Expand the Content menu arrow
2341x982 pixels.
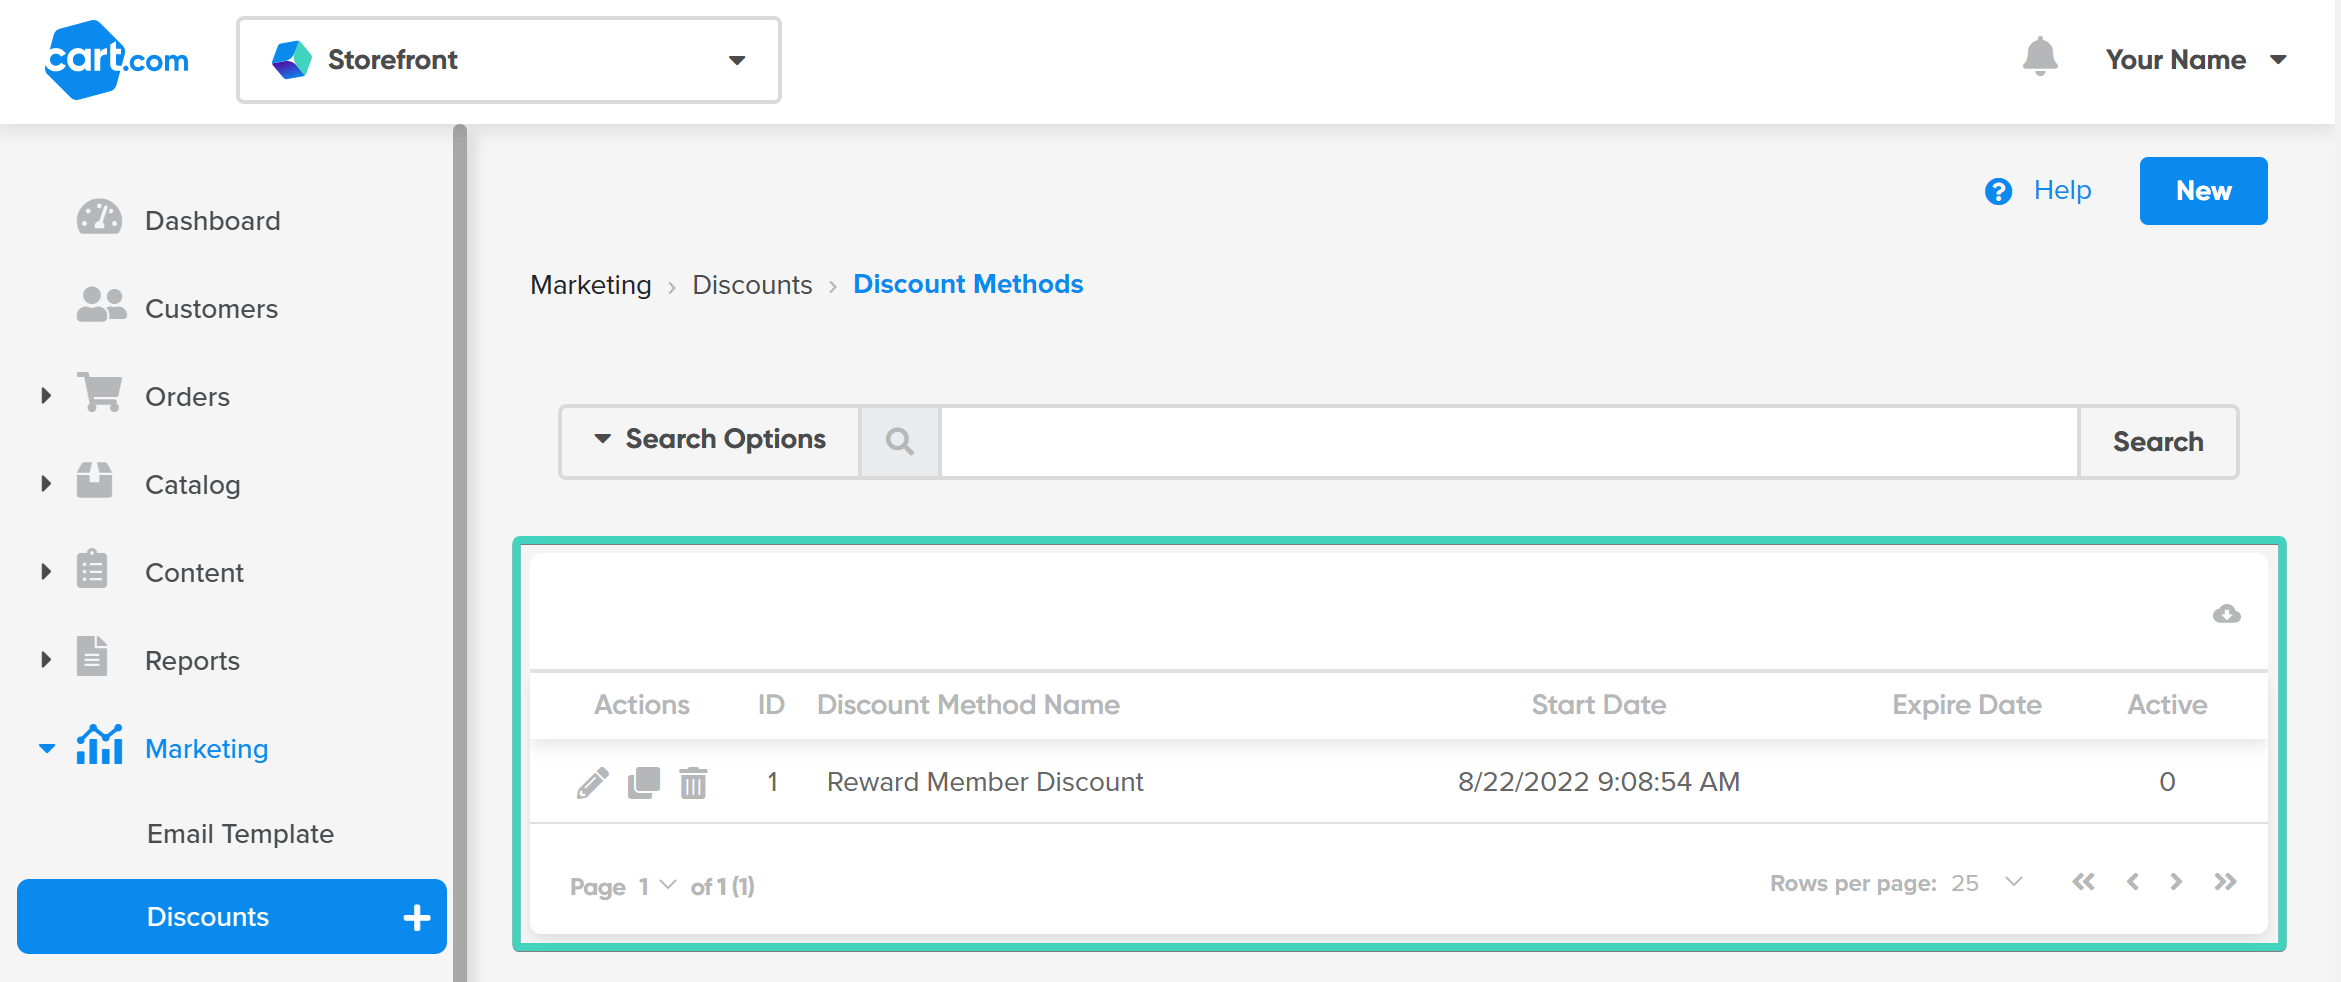coord(46,572)
